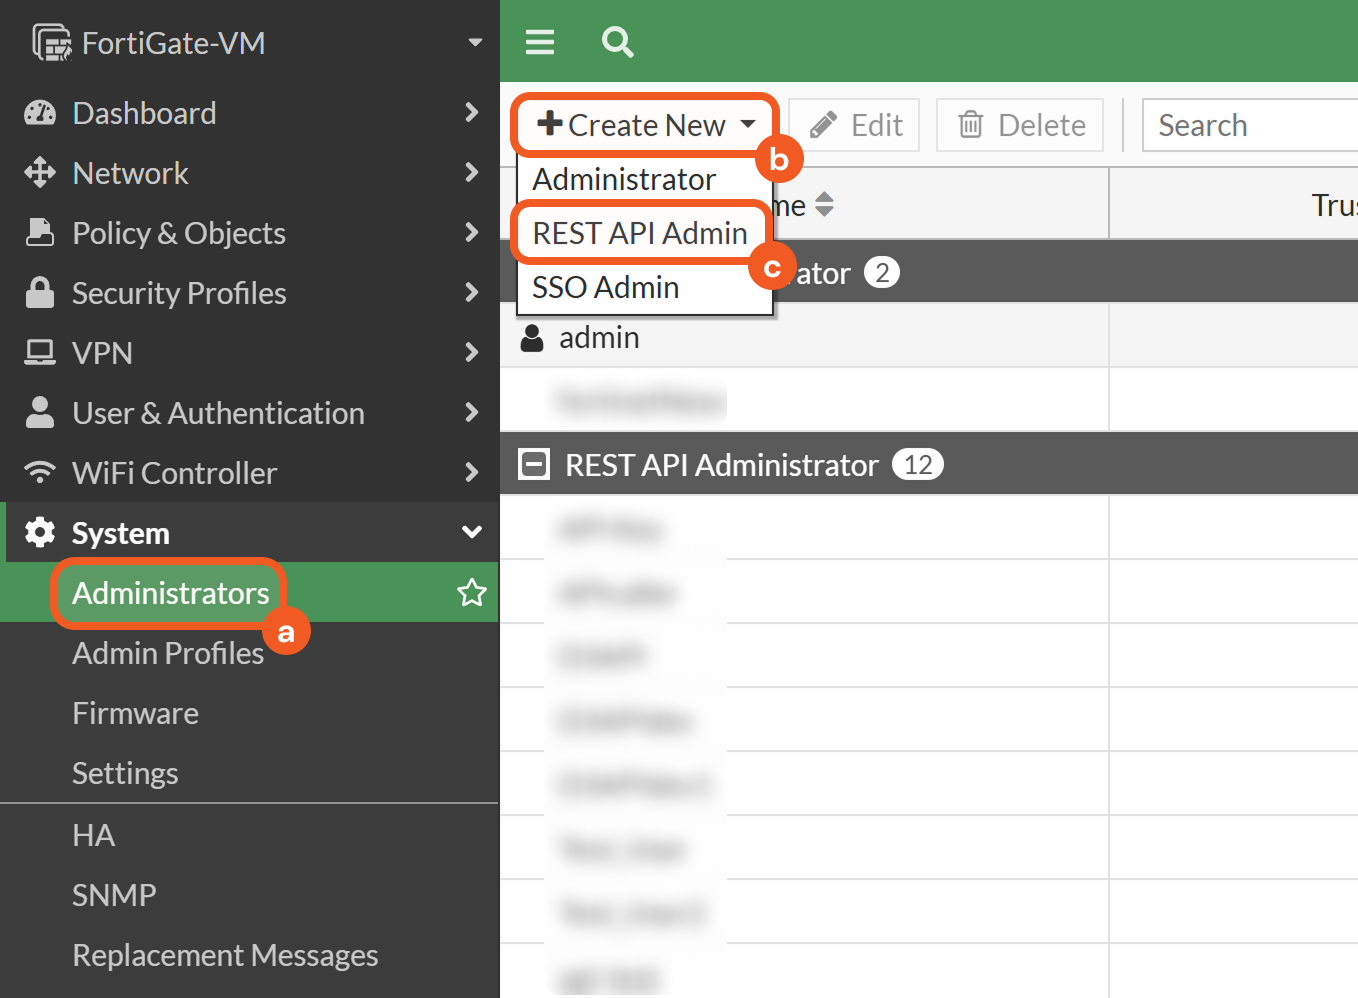Screen dimensions: 1358x998
Task: Click the Dashboard gauge icon
Action: pos(40,113)
